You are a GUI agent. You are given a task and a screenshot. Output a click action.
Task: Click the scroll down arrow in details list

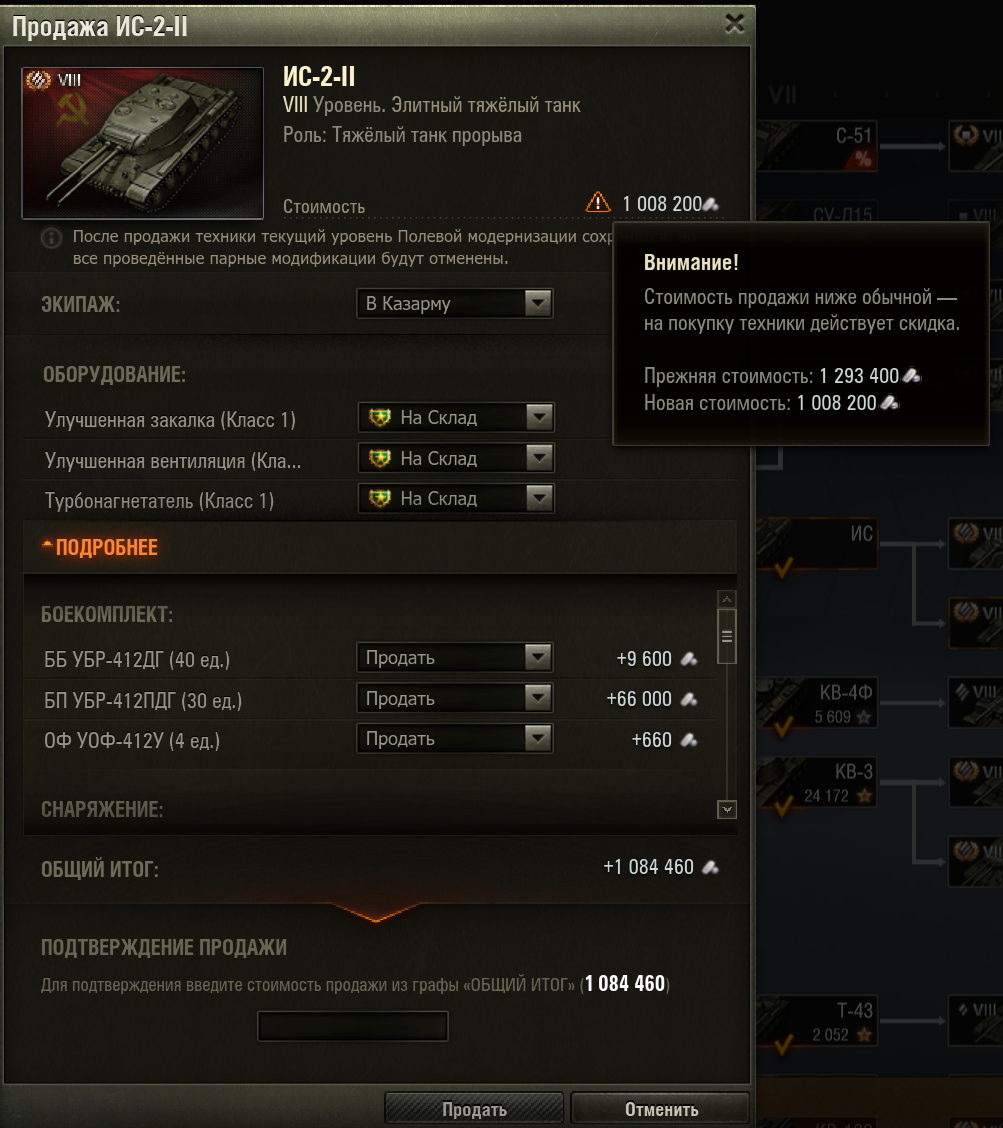coord(727,810)
